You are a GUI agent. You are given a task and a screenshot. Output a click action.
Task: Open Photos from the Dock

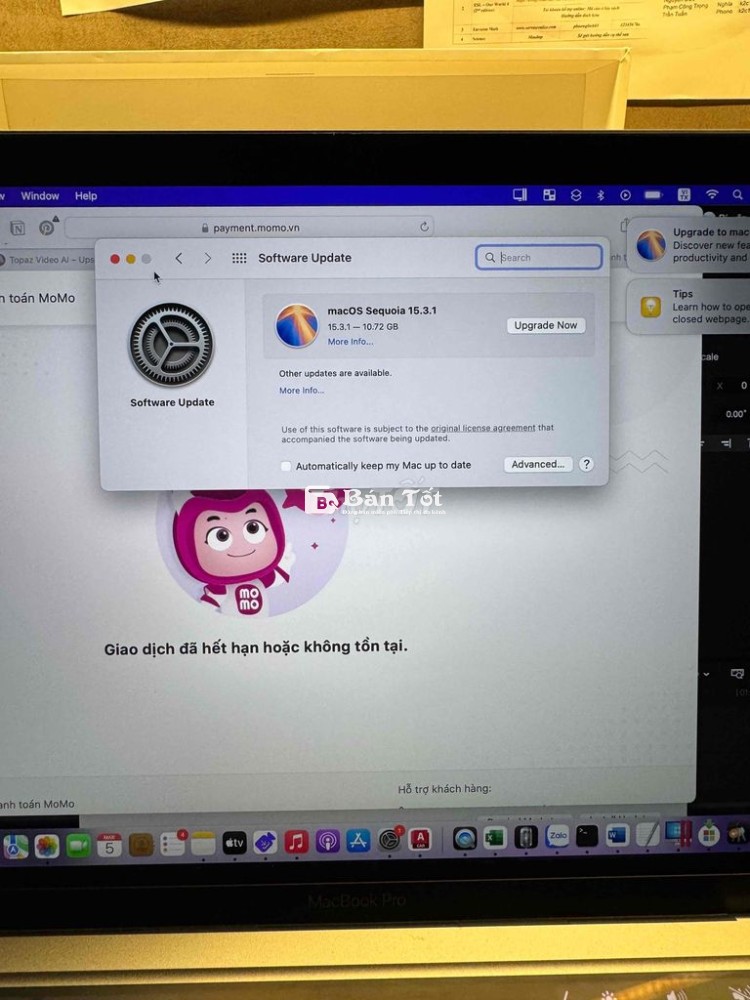pyautogui.click(x=47, y=846)
